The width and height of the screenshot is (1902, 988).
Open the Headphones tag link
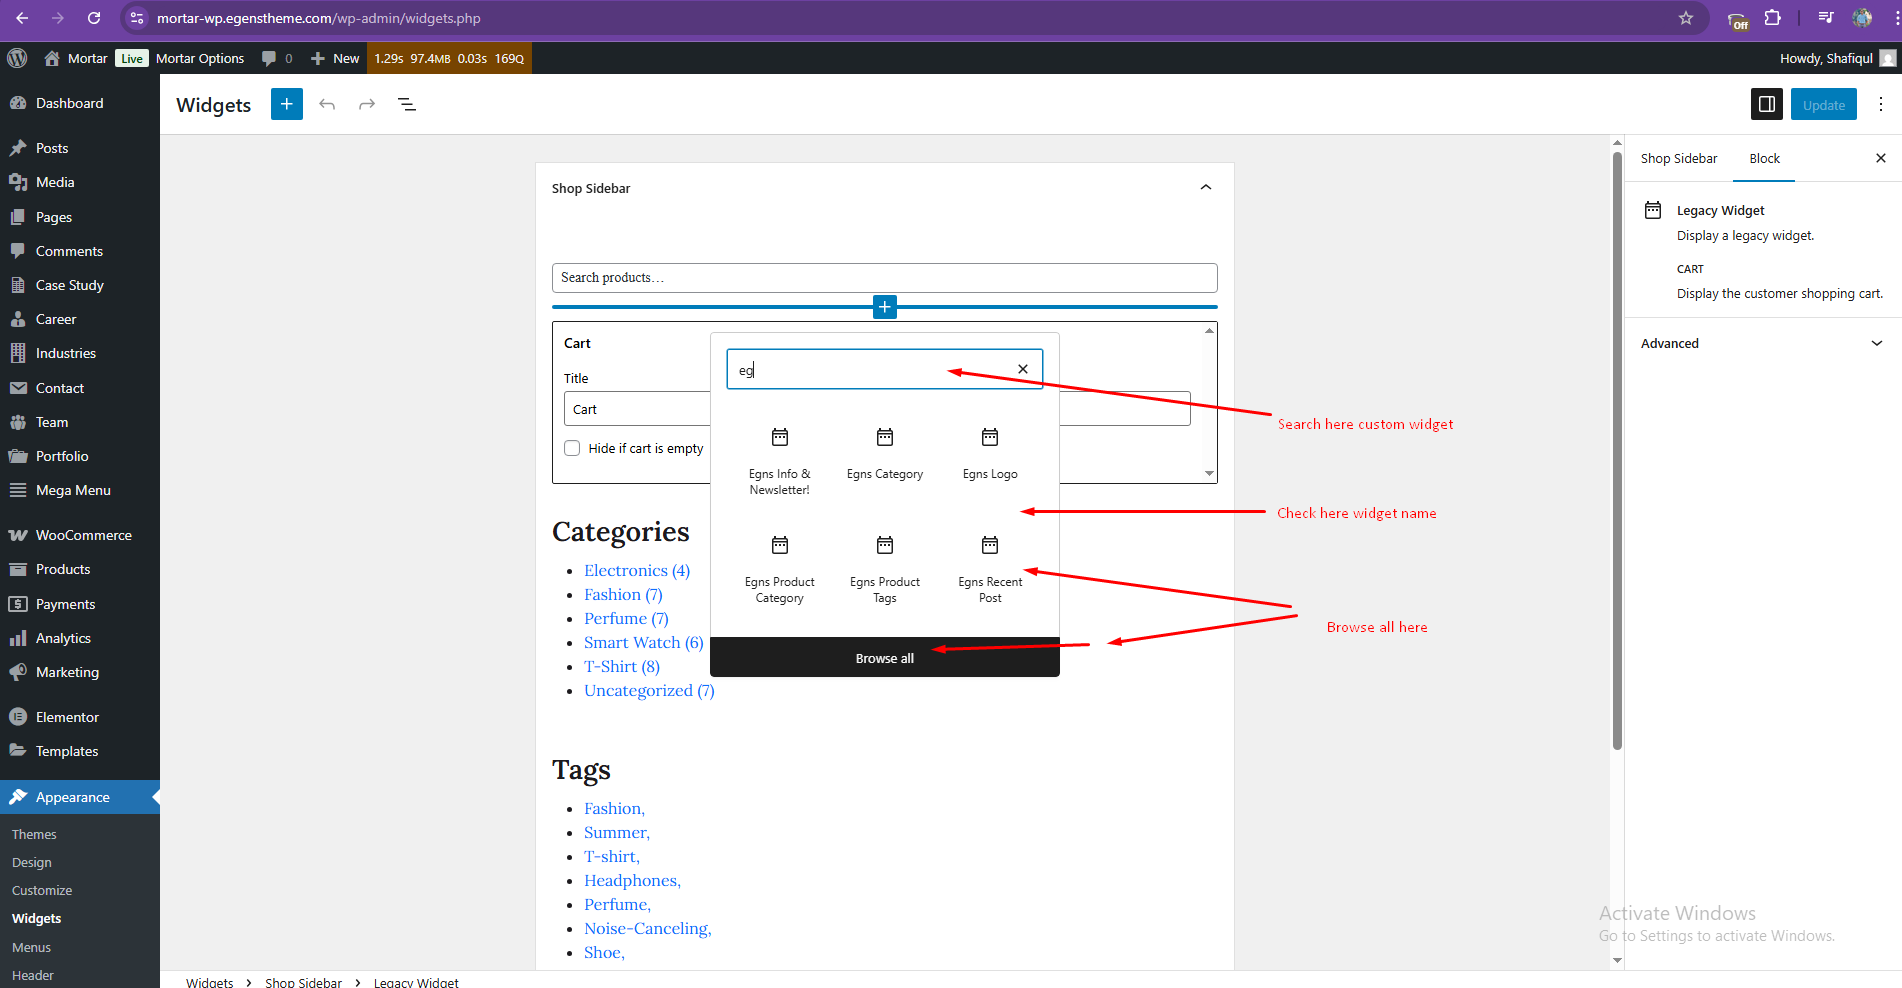632,880
